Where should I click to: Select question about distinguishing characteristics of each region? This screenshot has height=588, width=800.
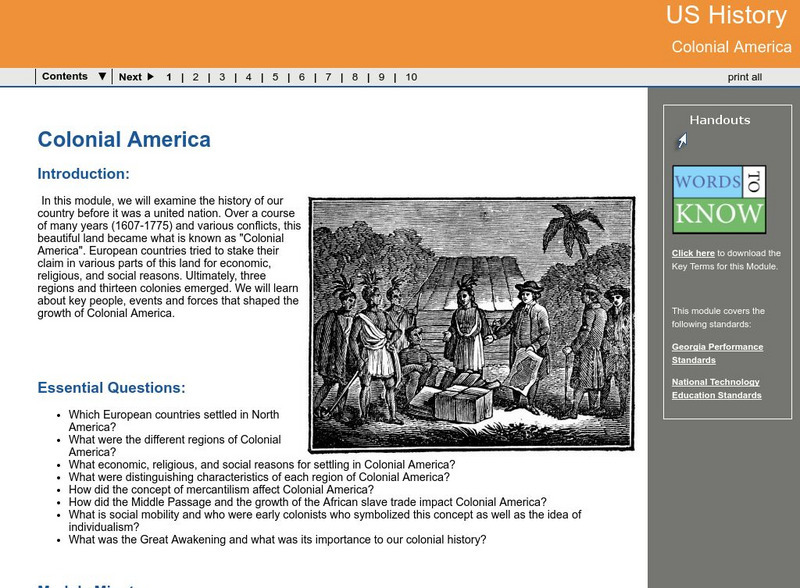click(259, 477)
